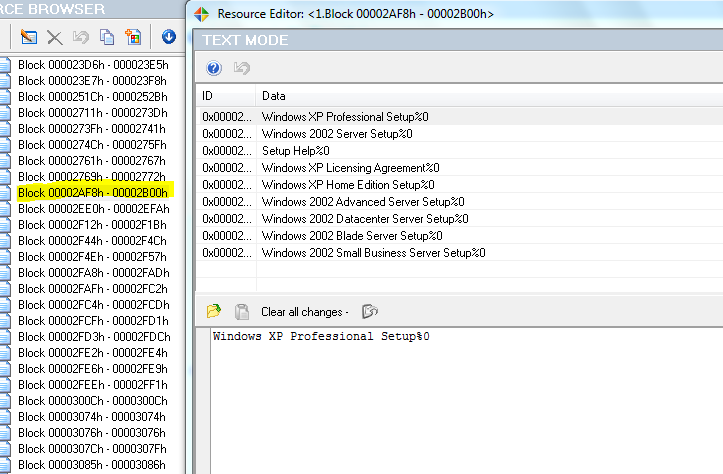Select Block 00002761h - 00002767h
723x474 pixels.
pos(92,161)
